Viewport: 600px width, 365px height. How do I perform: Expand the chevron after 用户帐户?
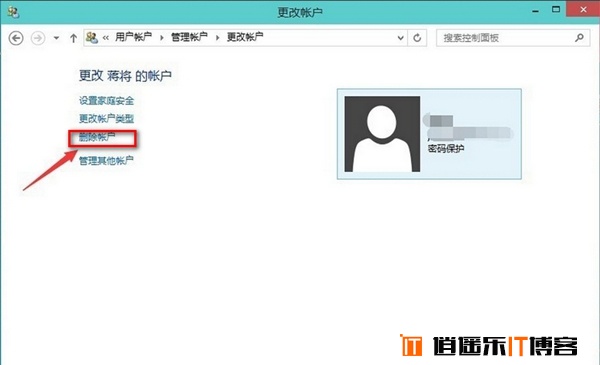pyautogui.click(x=161, y=37)
